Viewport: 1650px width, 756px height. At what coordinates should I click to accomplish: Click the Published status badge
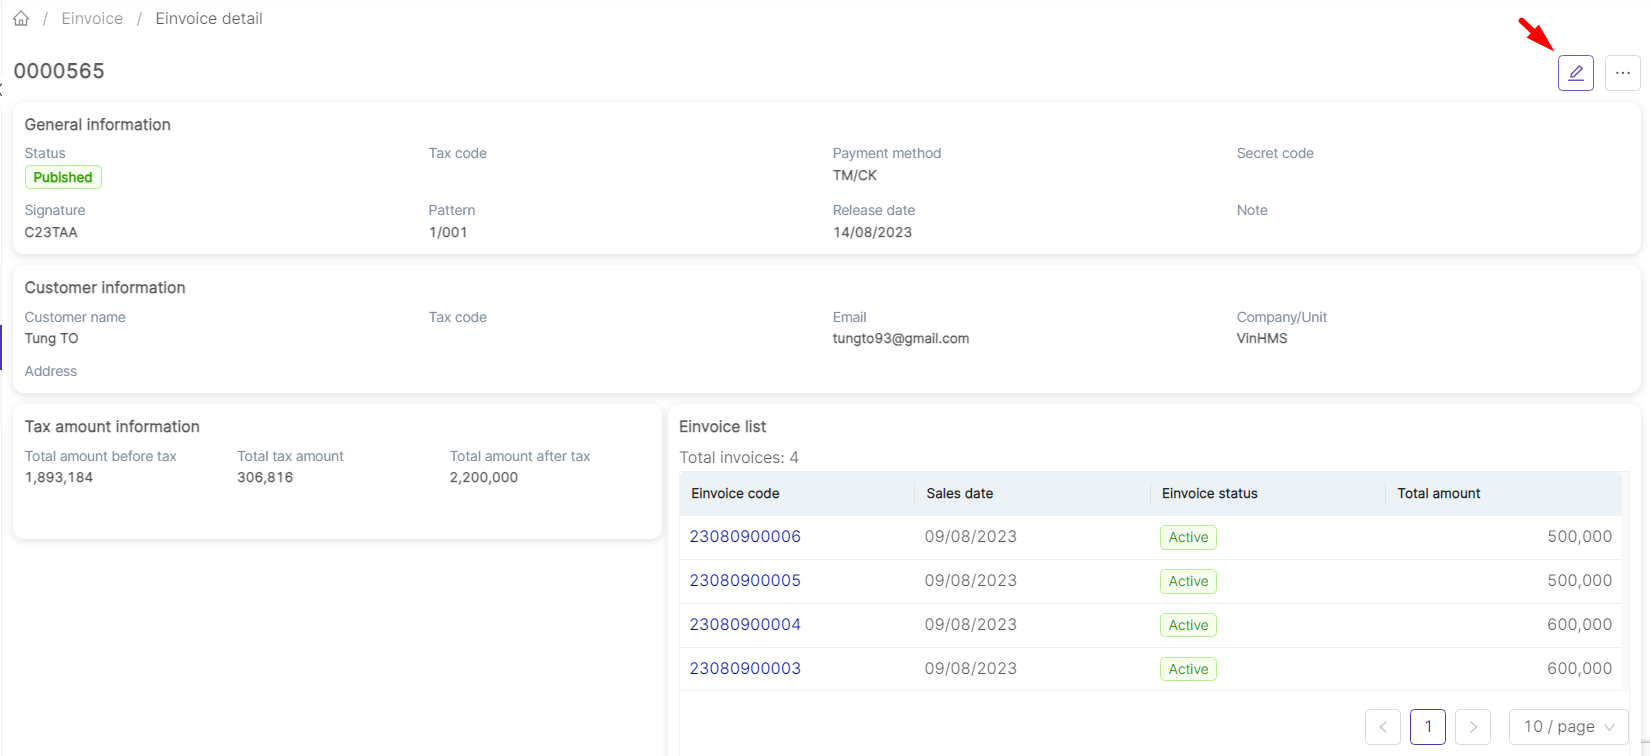pyautogui.click(x=63, y=178)
